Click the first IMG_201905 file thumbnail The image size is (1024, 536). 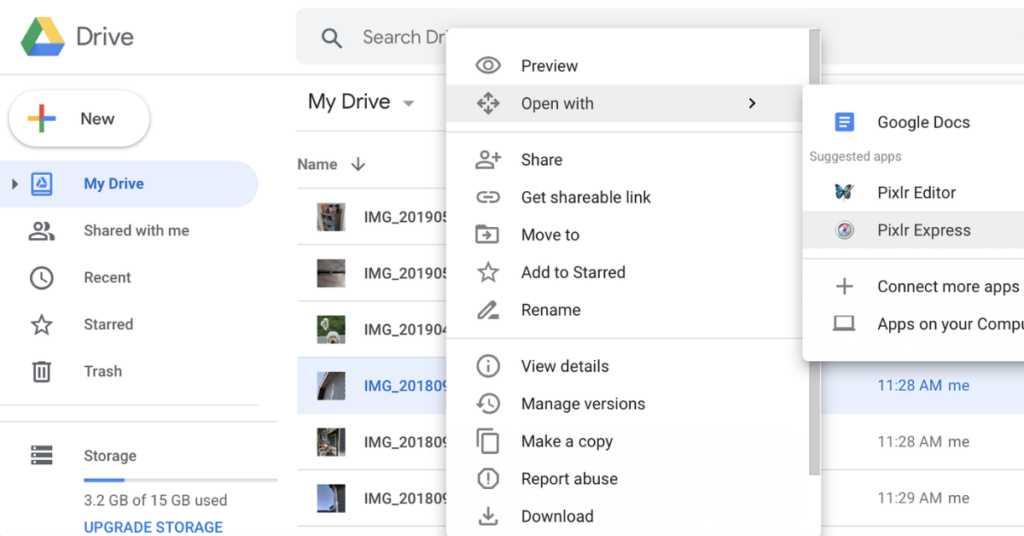click(x=331, y=217)
